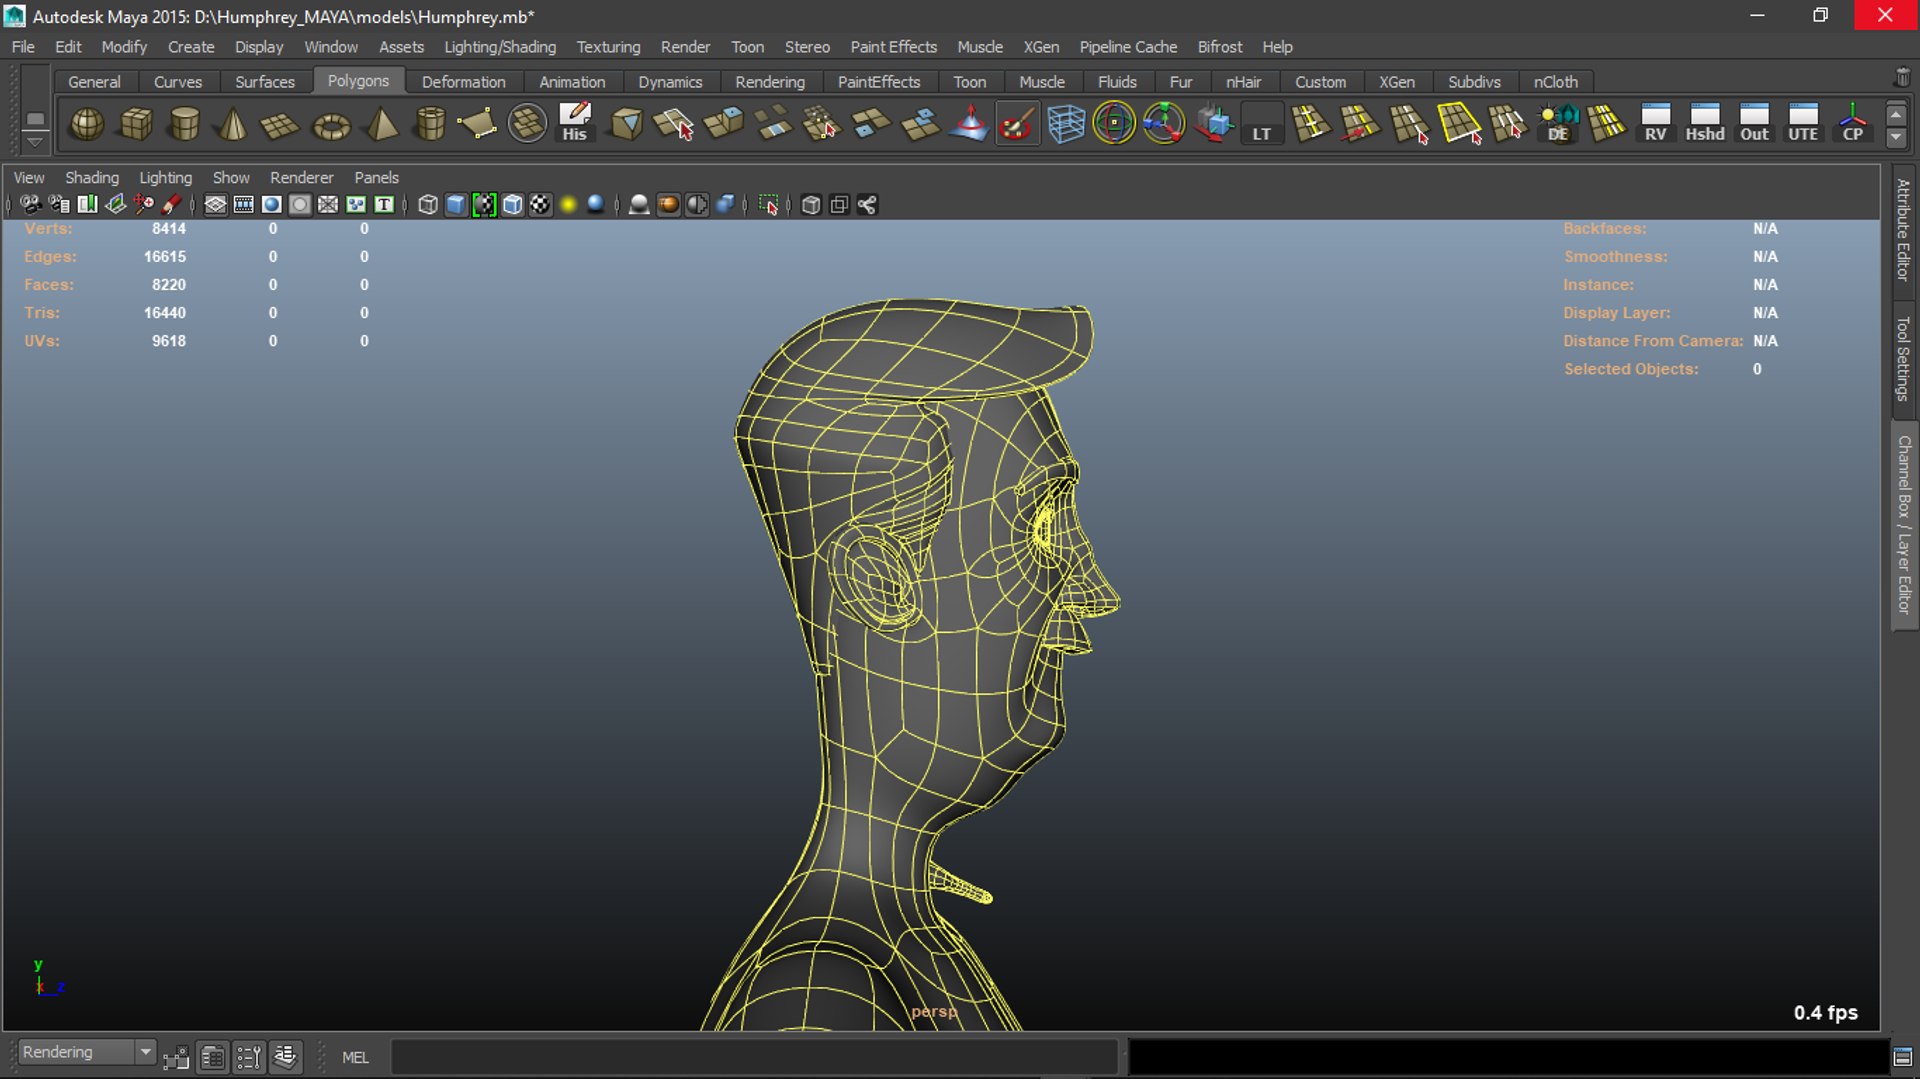The width and height of the screenshot is (1920, 1079).
Task: Toggle smooth shade all (blue cube)
Action: pyautogui.click(x=456, y=205)
